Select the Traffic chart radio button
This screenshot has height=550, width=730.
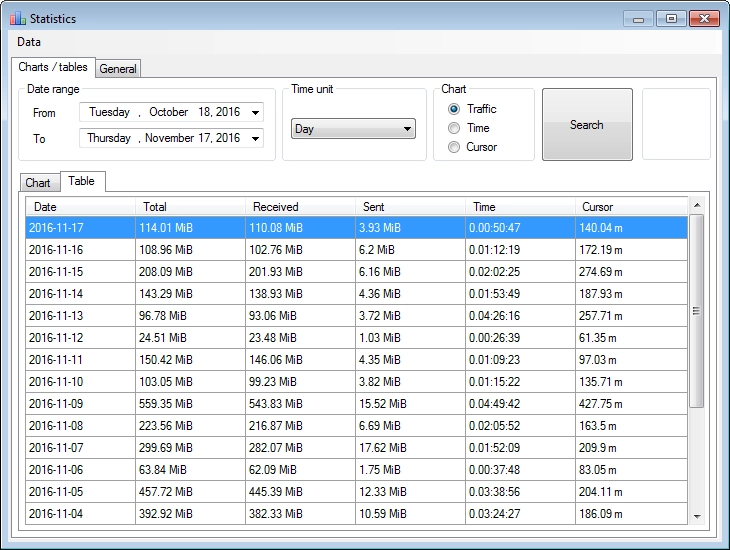coord(453,109)
